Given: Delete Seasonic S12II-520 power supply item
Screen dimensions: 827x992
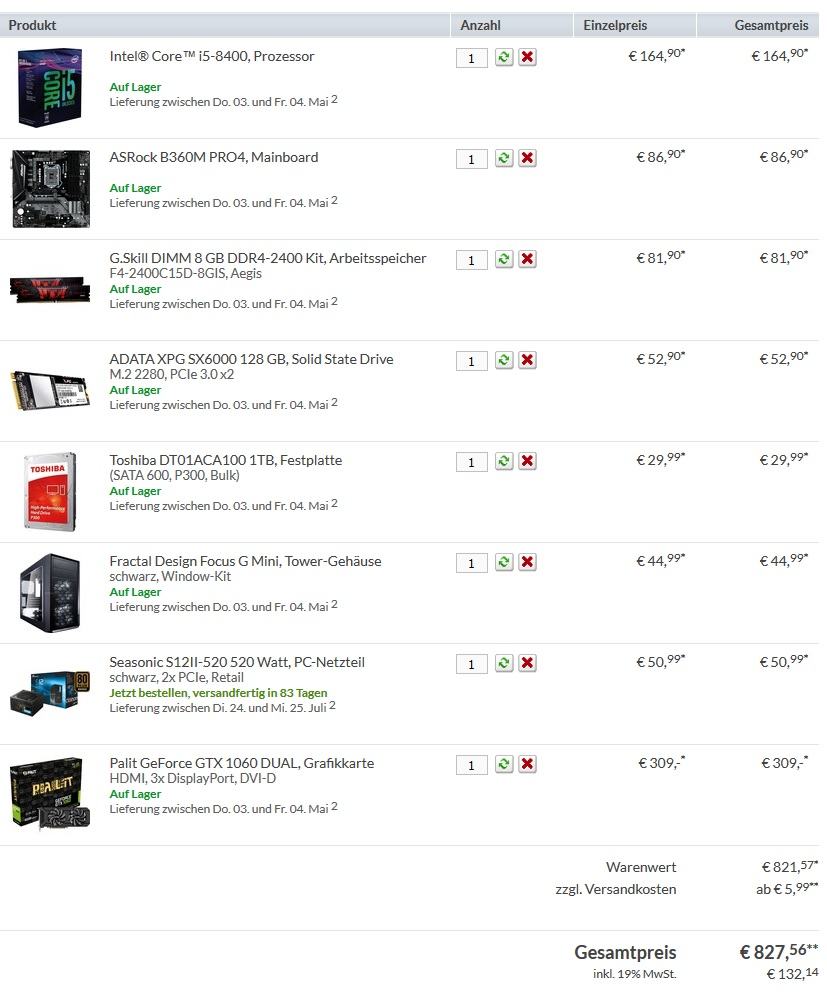Looking at the screenshot, I should coord(527,663).
